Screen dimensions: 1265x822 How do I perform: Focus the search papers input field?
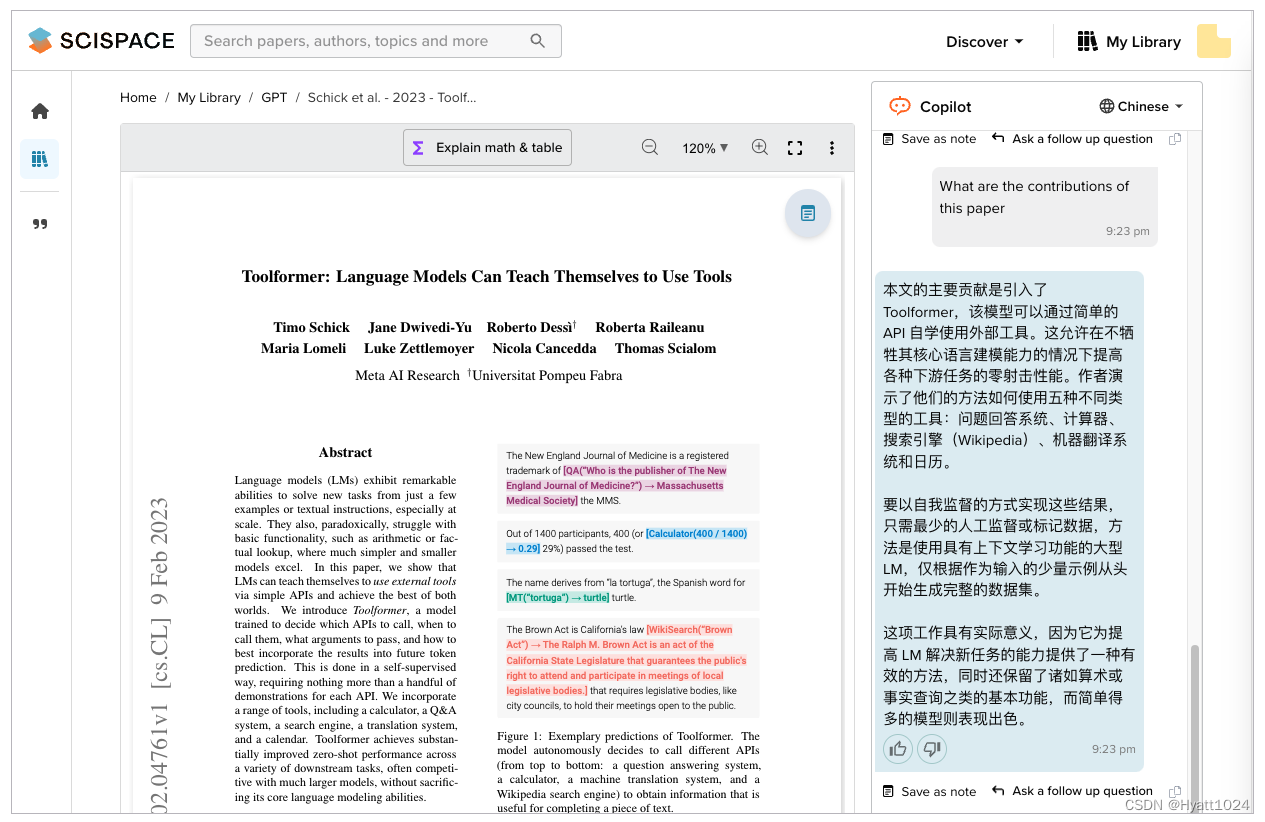coord(375,41)
